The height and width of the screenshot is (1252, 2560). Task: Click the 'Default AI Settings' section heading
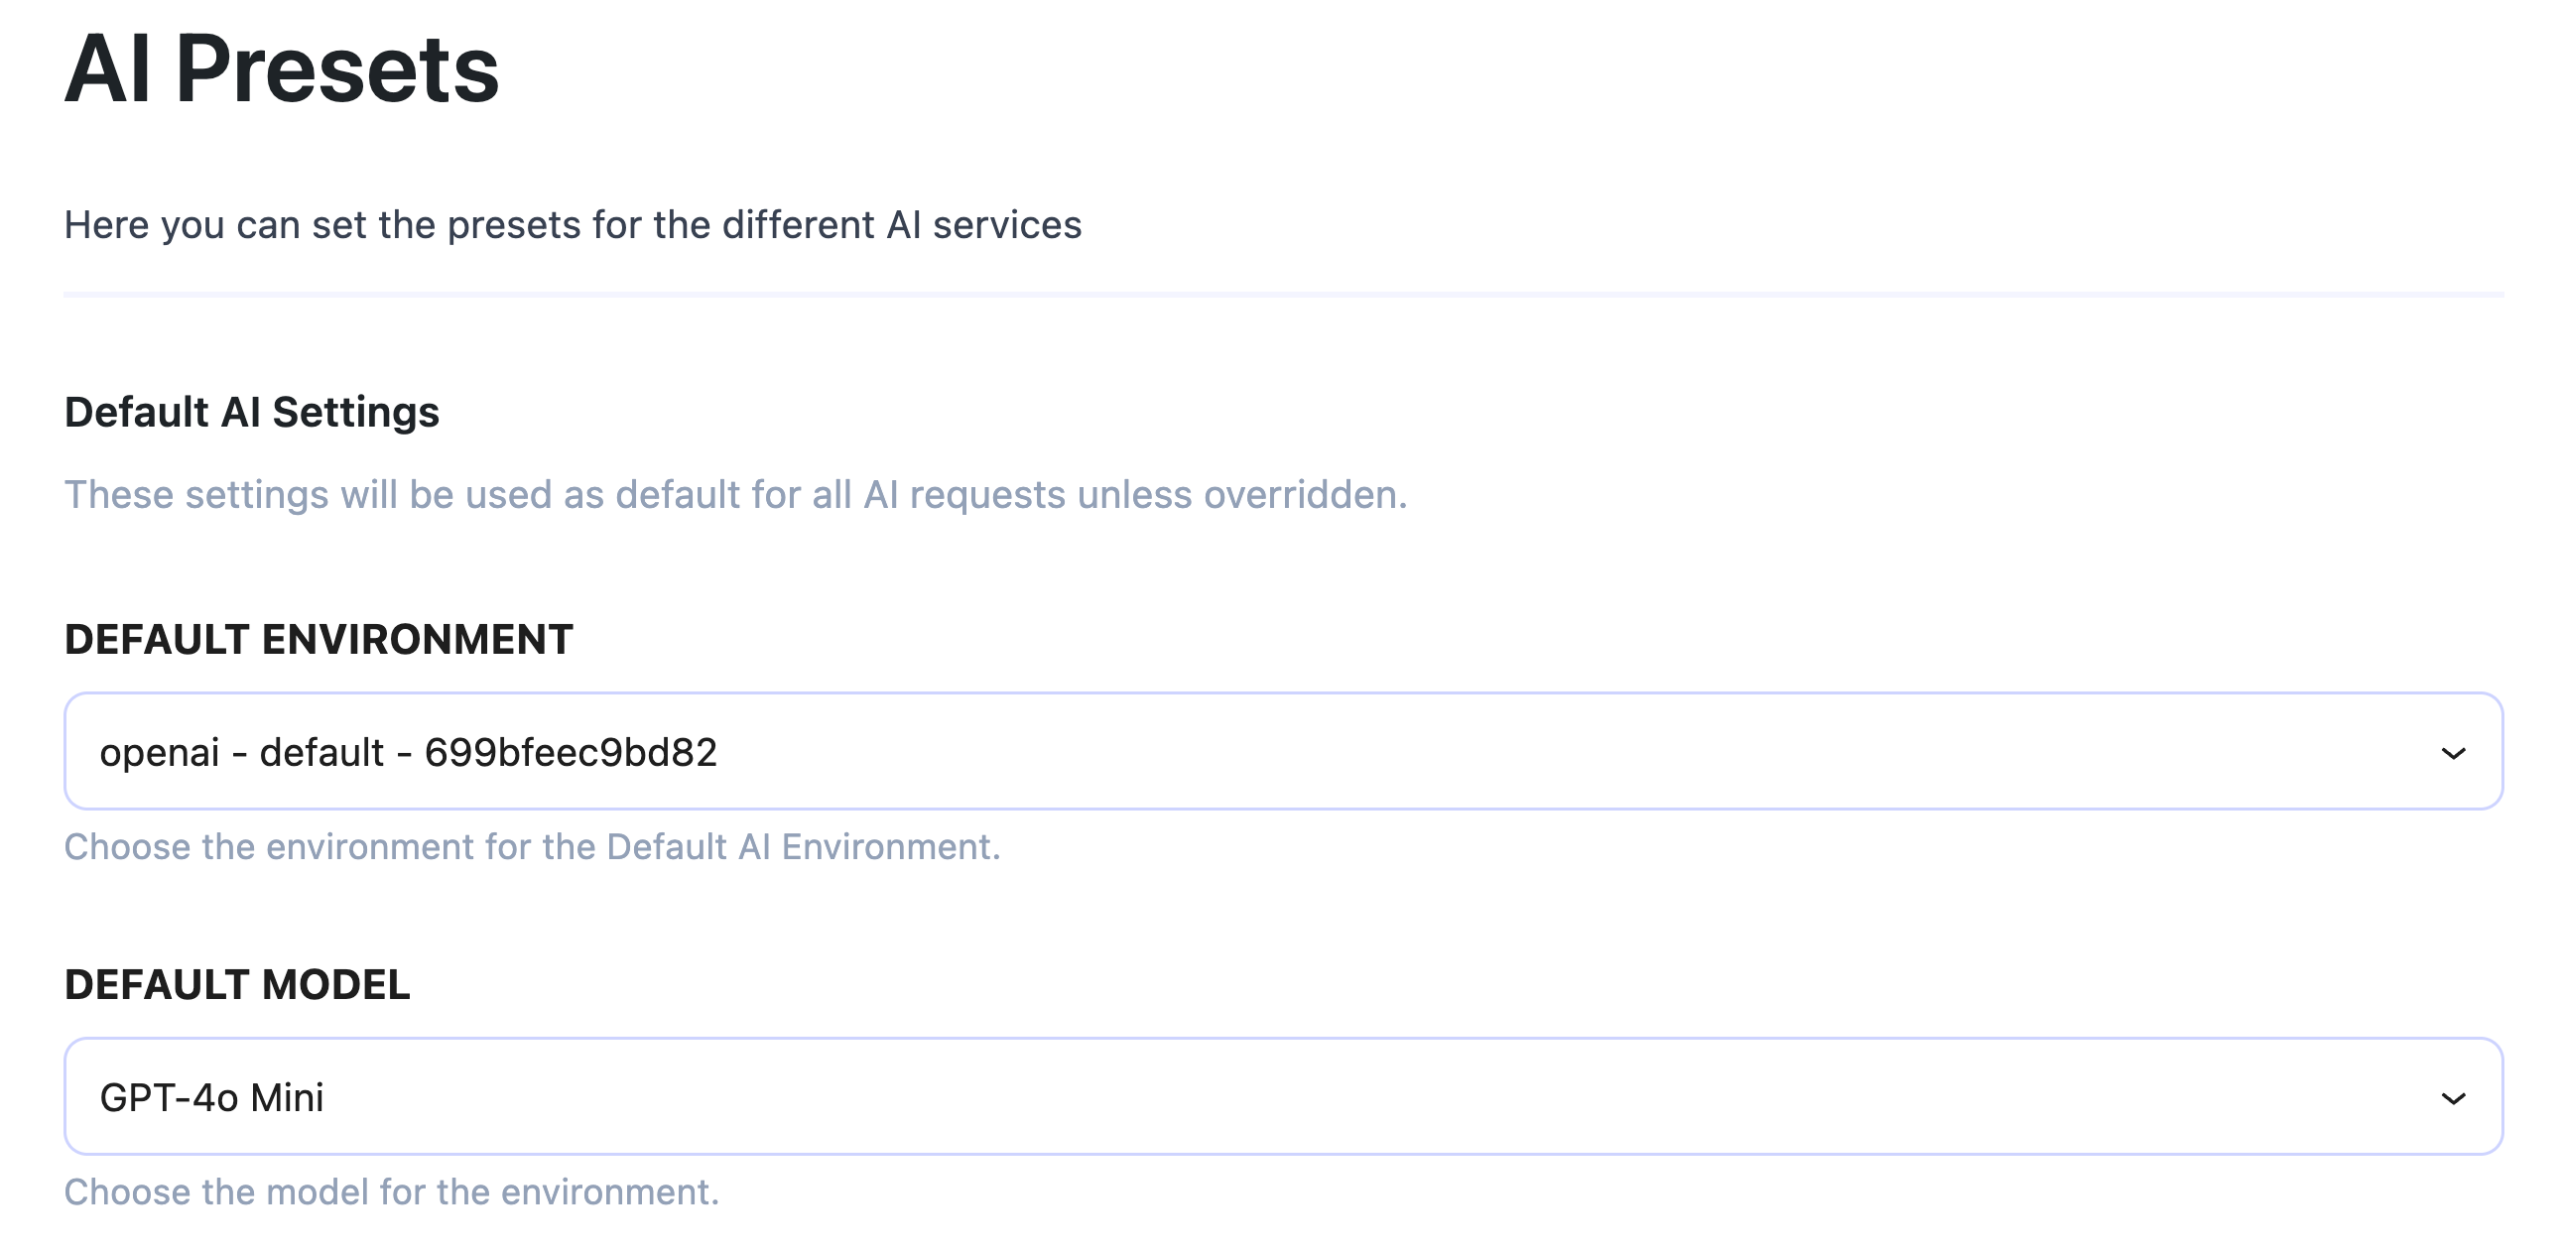(x=251, y=412)
